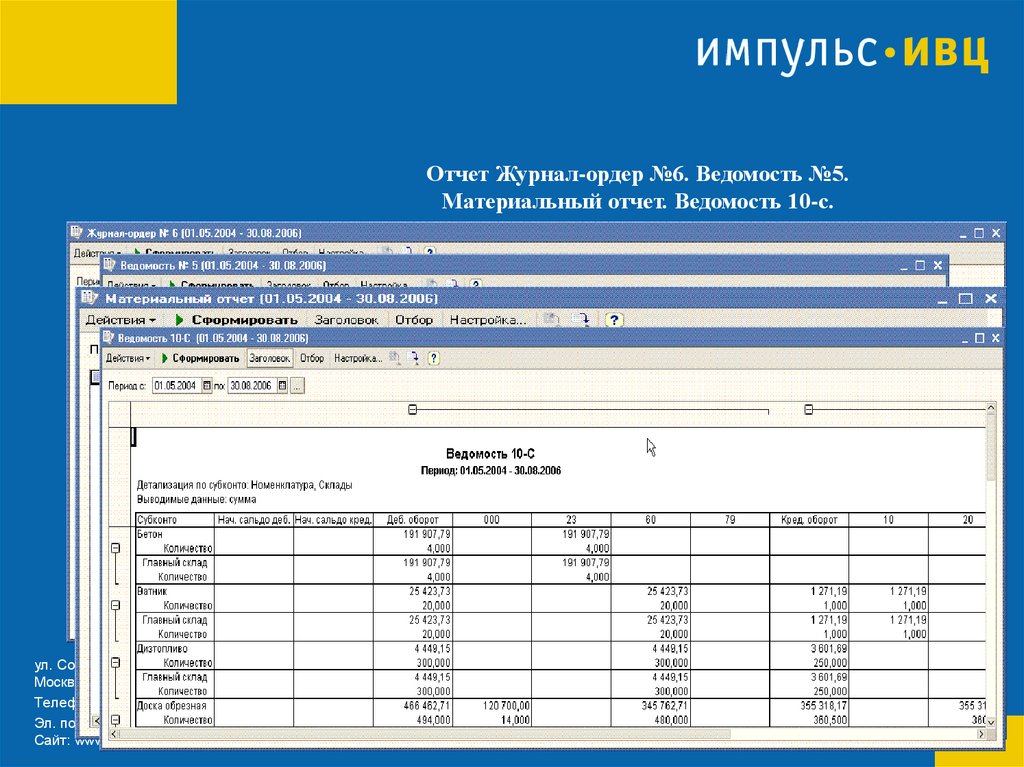1024x767 pixels.
Task: Click Ведомость № 5 window title icon
Action: (110, 265)
